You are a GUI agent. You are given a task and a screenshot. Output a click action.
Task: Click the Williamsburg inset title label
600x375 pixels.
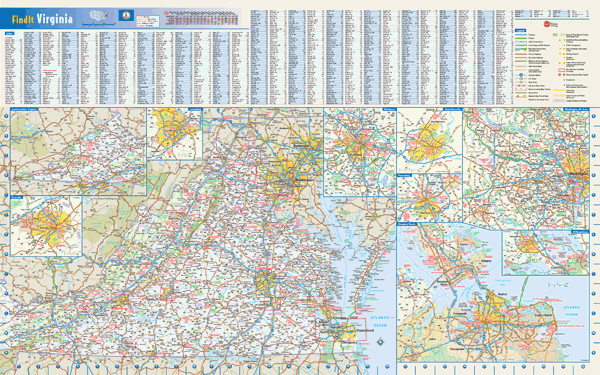pyautogui.click(x=580, y=232)
